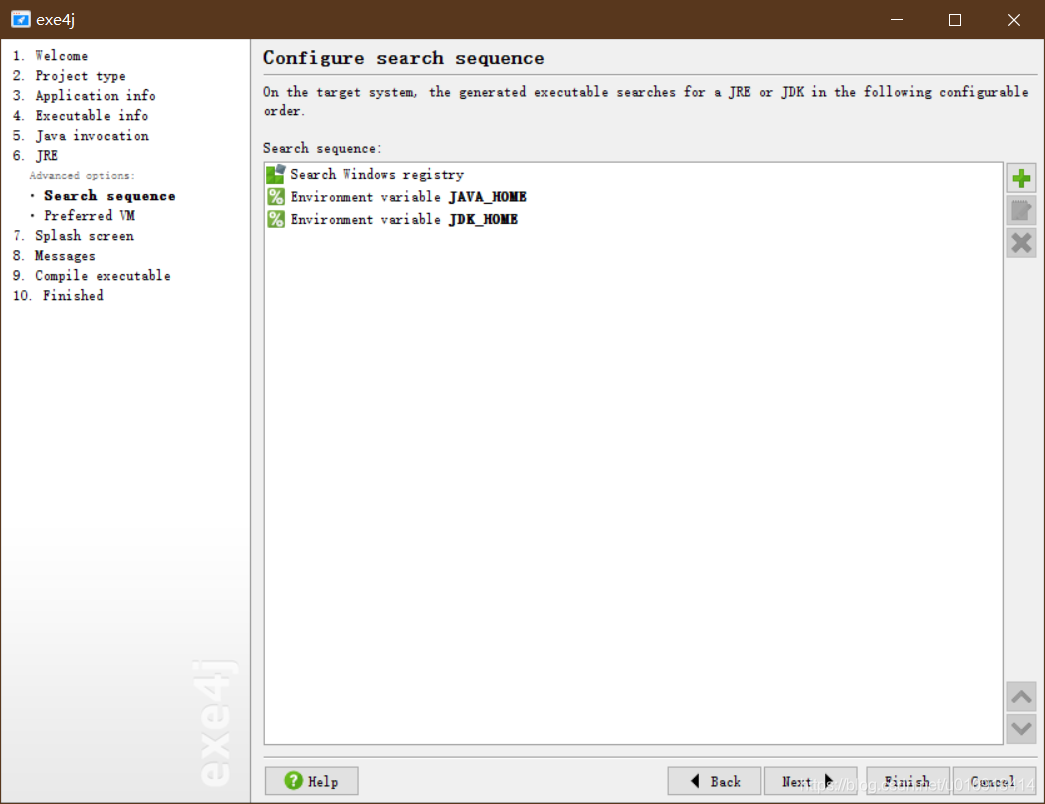Open step 6 JRE
The image size is (1045, 804).
click(35, 156)
